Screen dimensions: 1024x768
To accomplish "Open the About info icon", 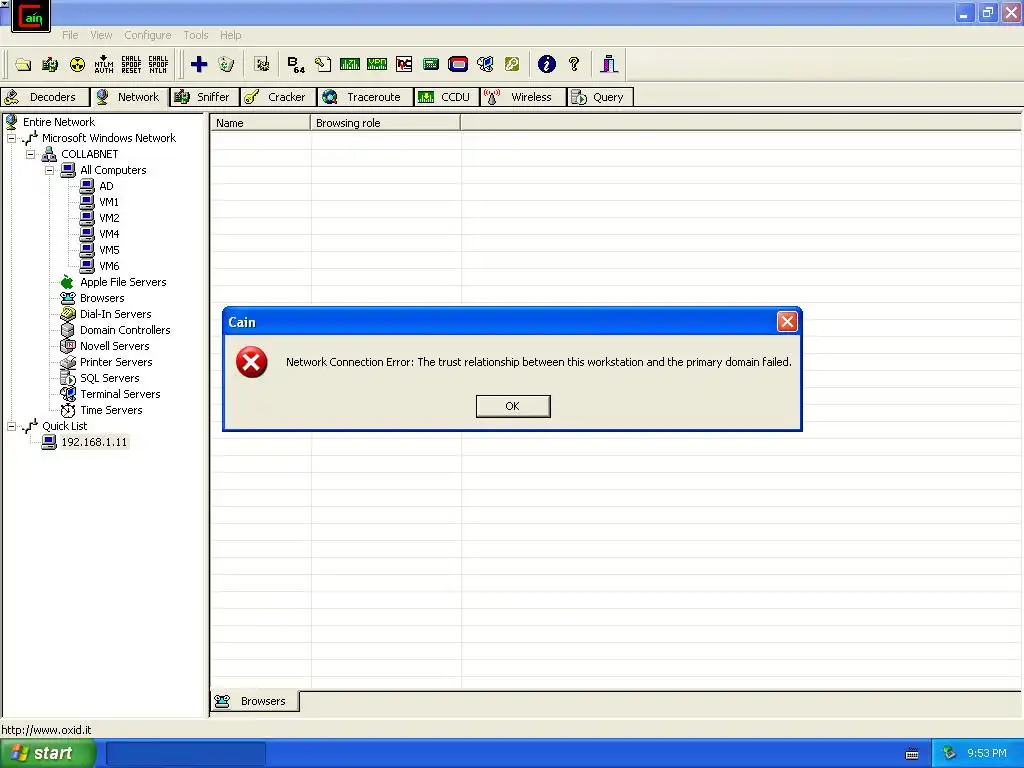I will pos(547,64).
